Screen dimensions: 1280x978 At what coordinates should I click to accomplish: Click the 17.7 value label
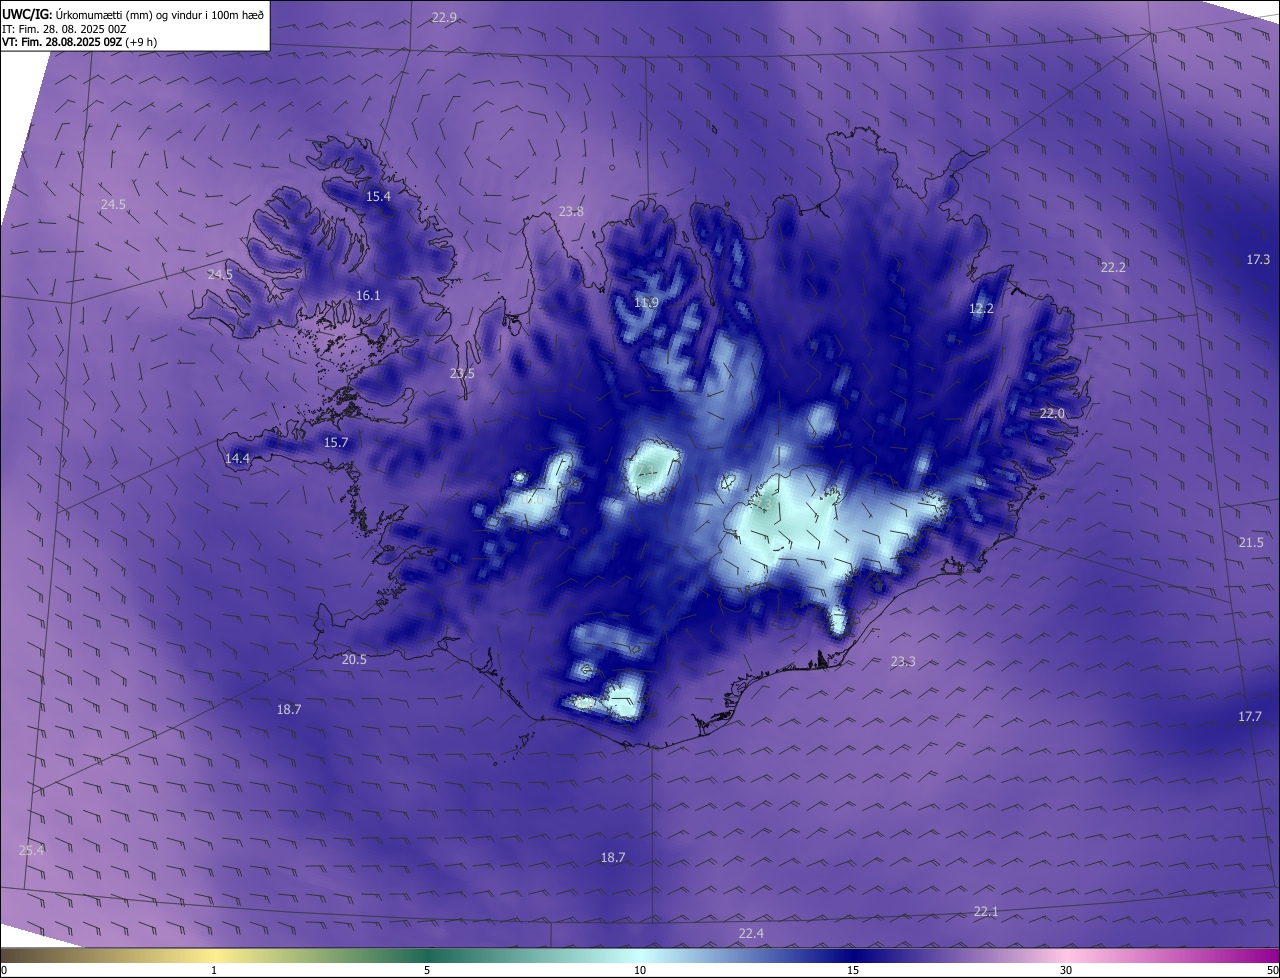(x=1250, y=716)
